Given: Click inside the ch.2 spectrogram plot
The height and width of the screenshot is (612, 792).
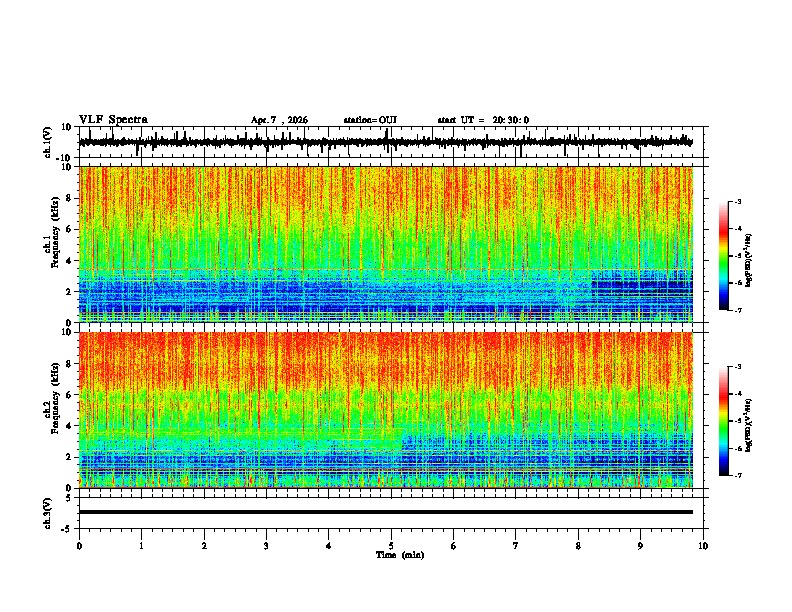Looking at the screenshot, I should pyautogui.click(x=386, y=410).
